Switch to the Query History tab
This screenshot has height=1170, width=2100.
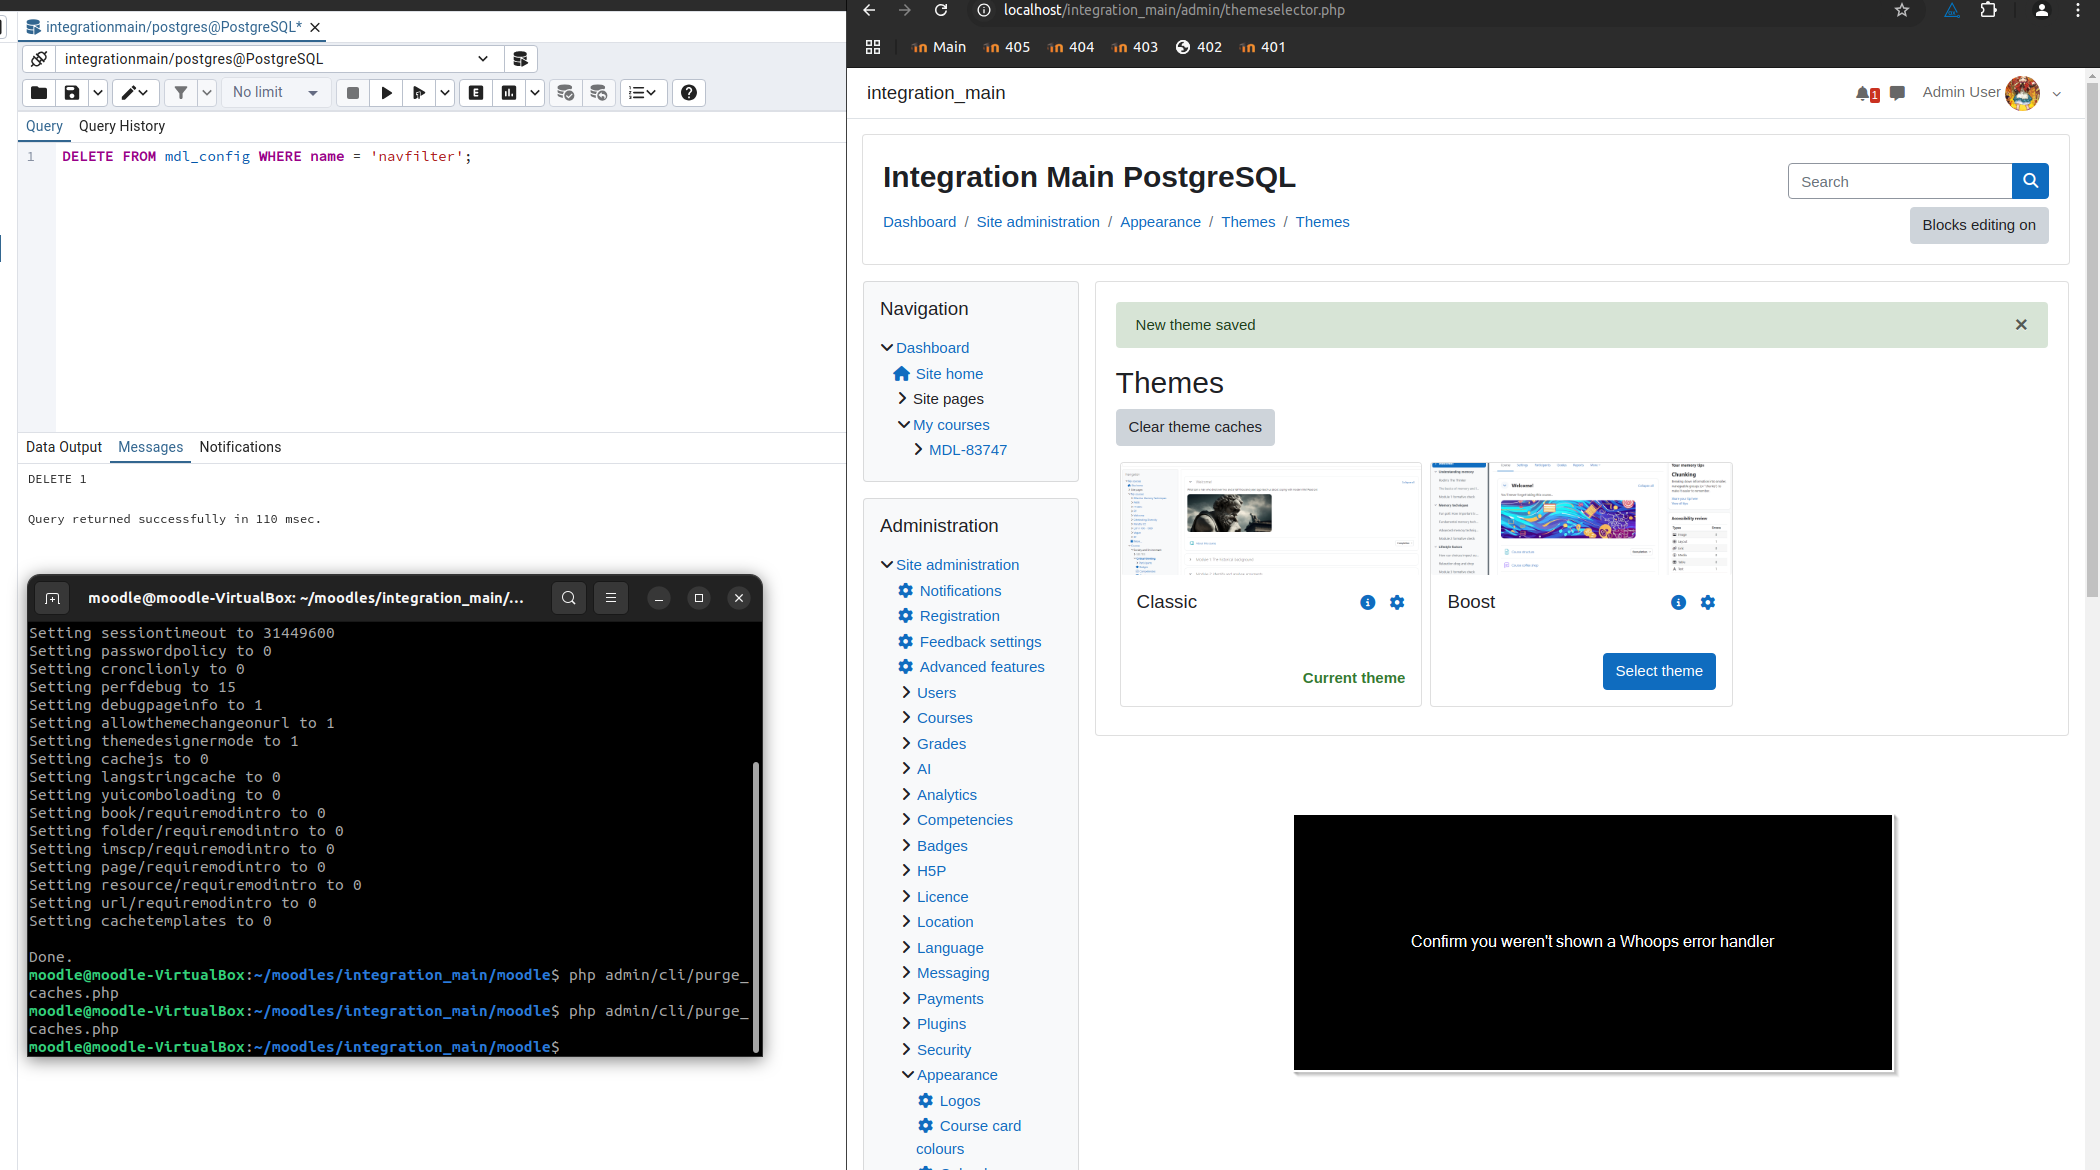[x=122, y=126]
